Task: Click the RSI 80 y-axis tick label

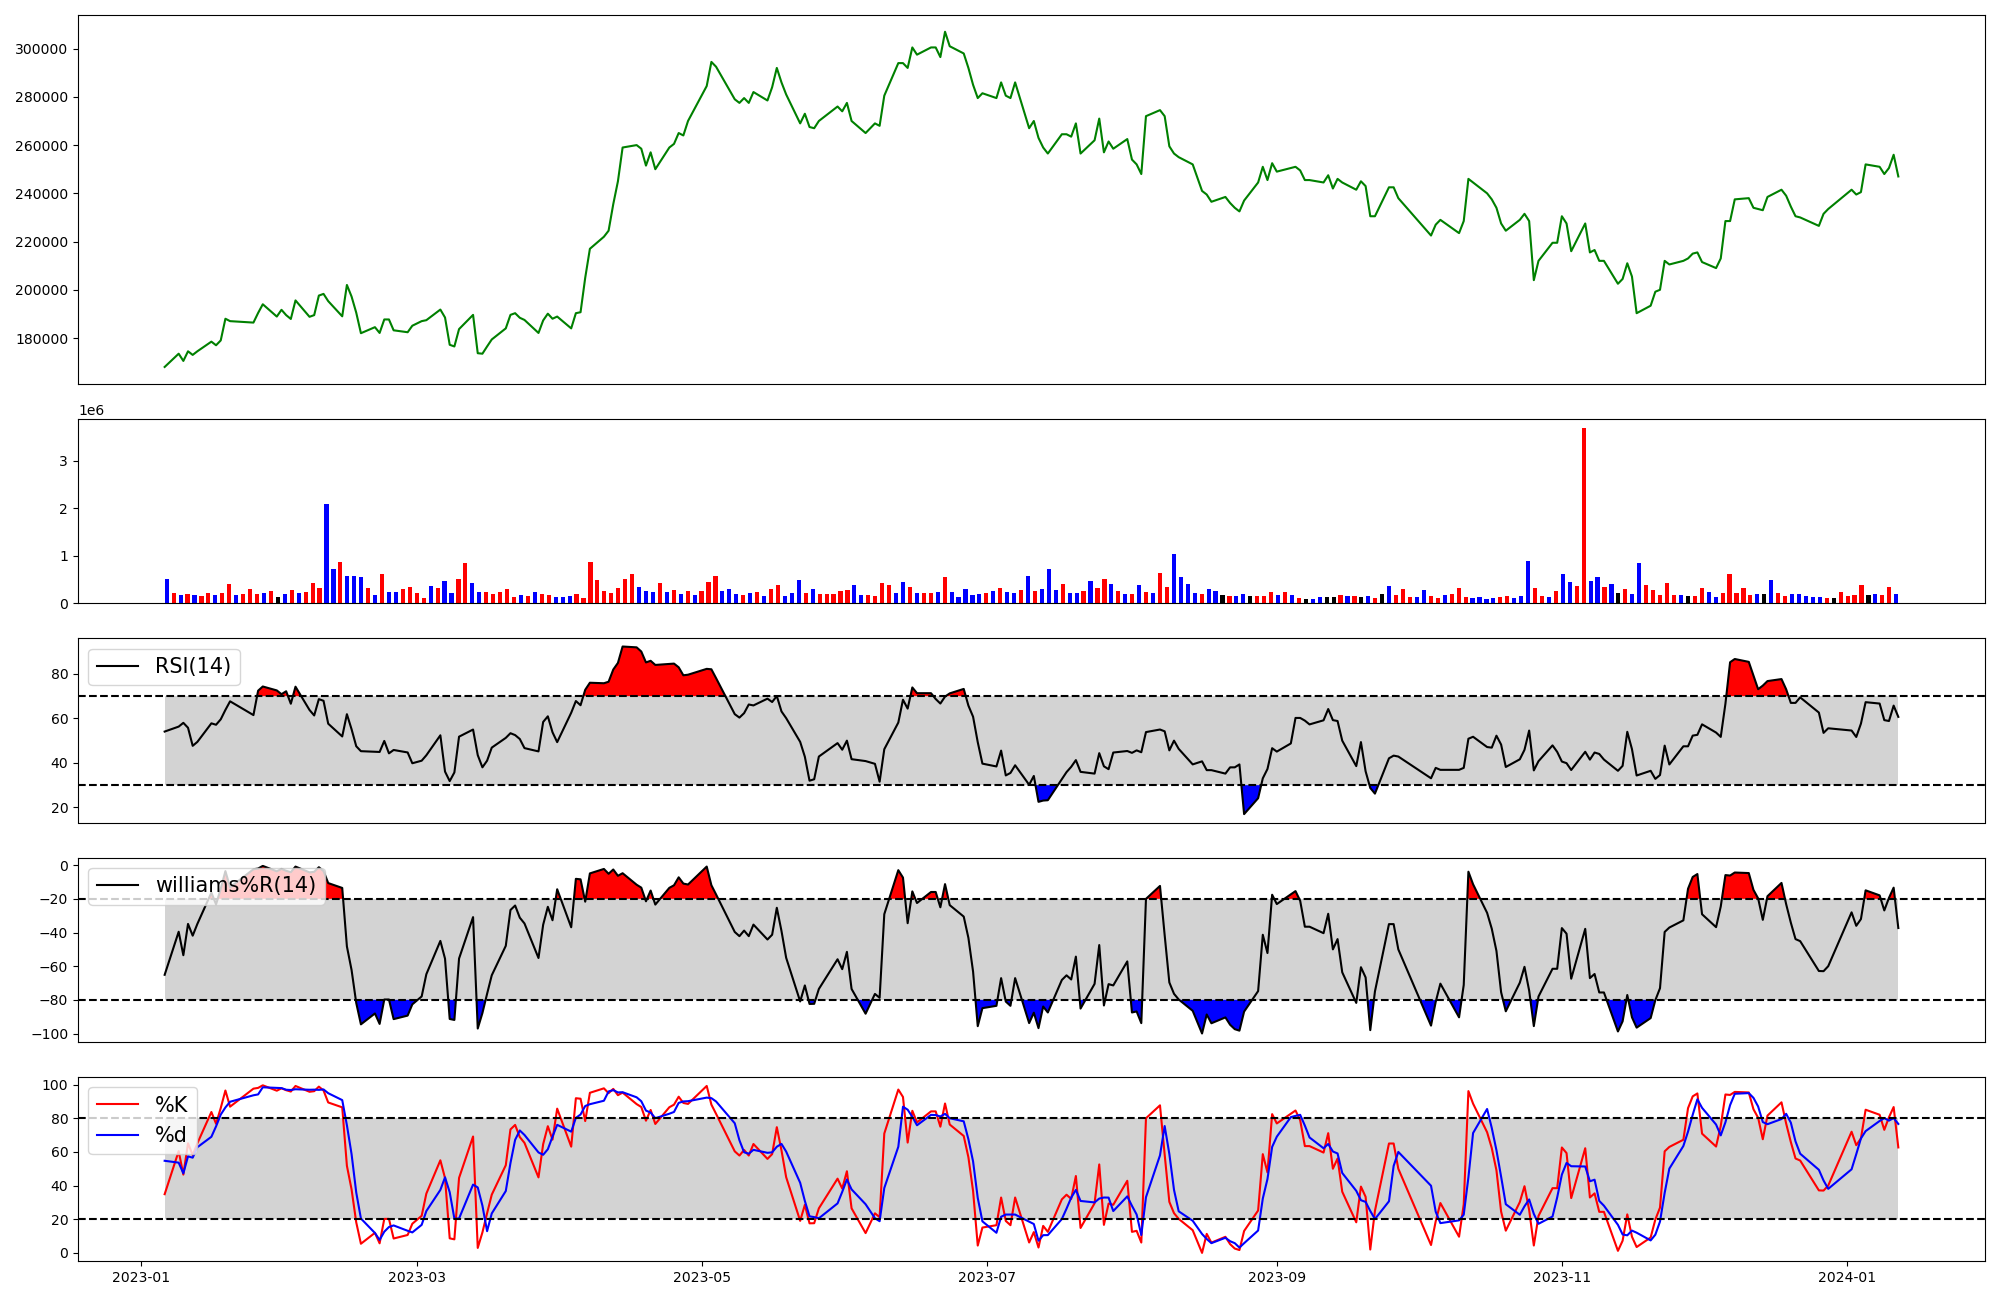Action: [59, 675]
